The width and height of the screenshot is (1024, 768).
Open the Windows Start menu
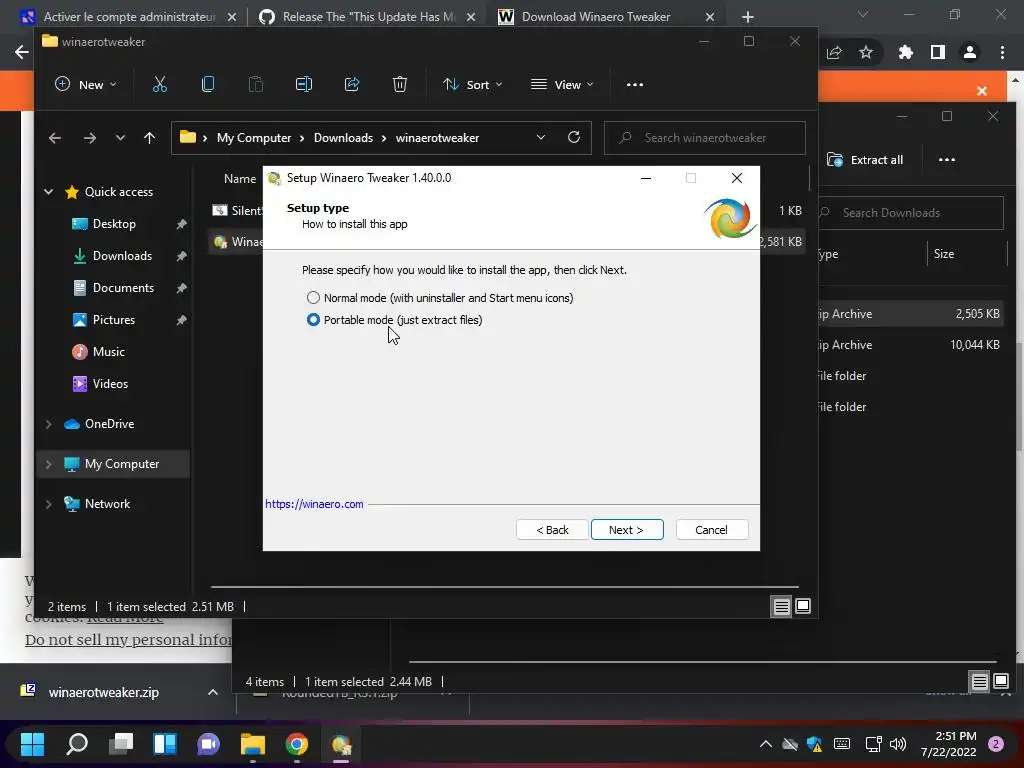pos(32,744)
